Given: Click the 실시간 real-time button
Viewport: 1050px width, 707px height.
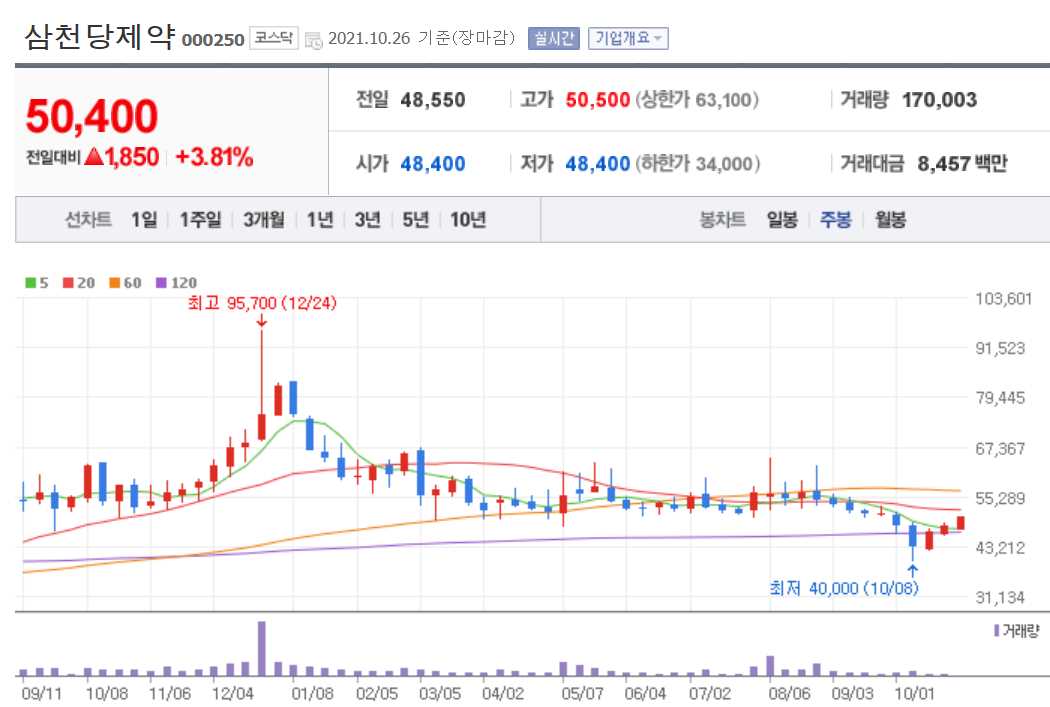Looking at the screenshot, I should click(553, 38).
